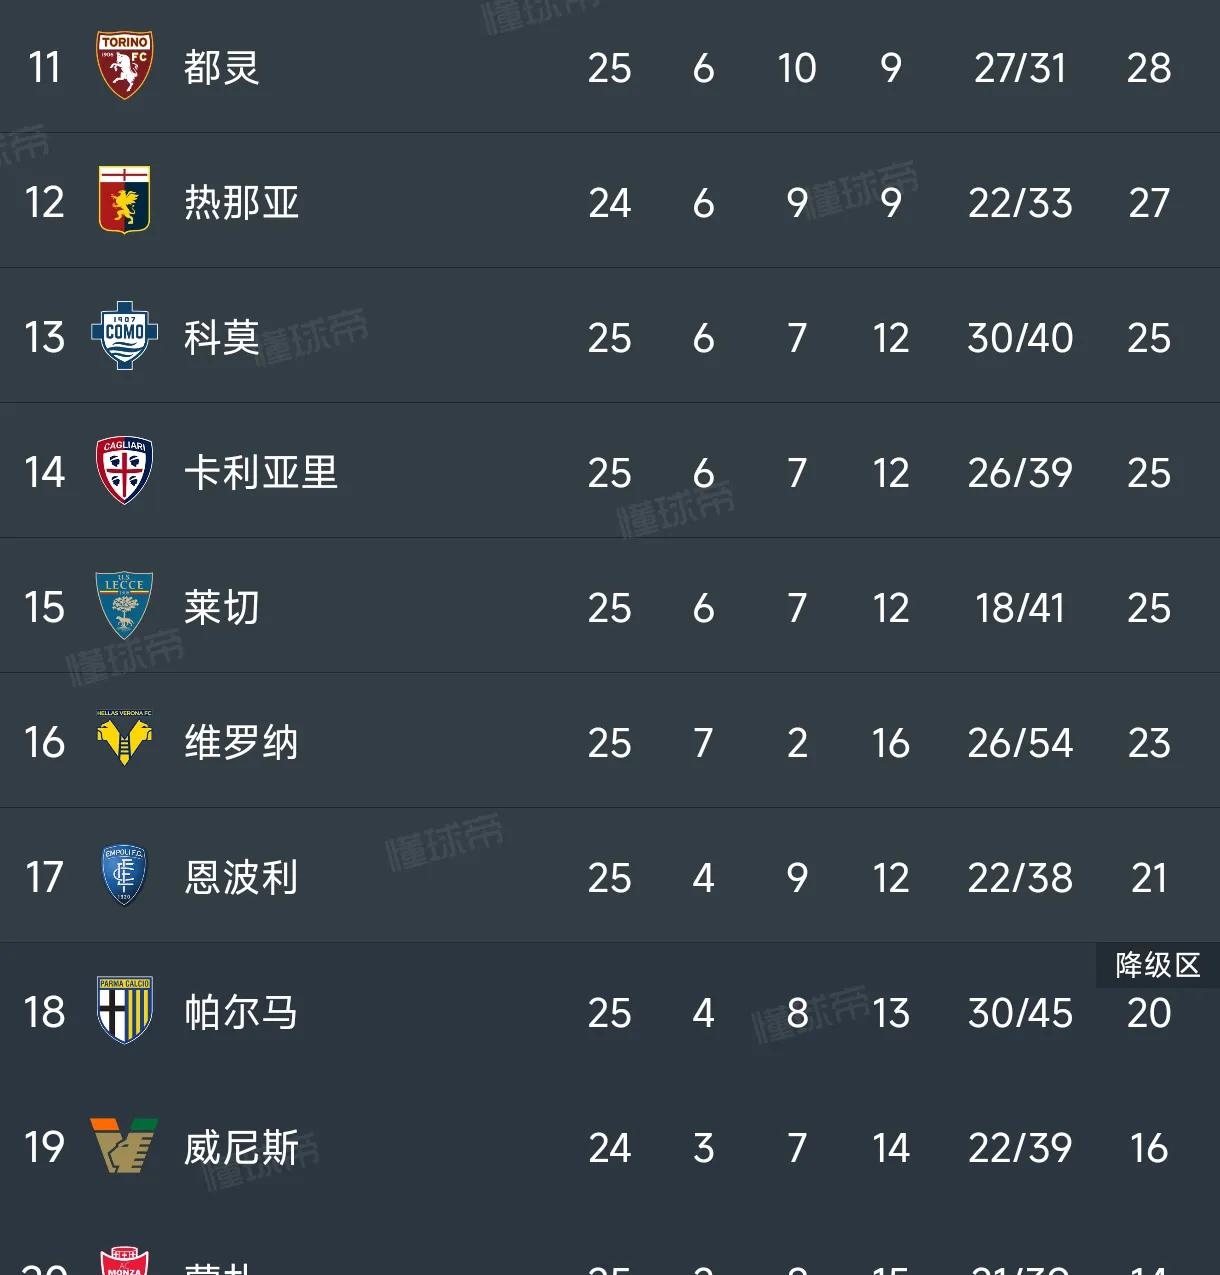
Task: Select the Parma Calcio crest
Action: 124,1011
